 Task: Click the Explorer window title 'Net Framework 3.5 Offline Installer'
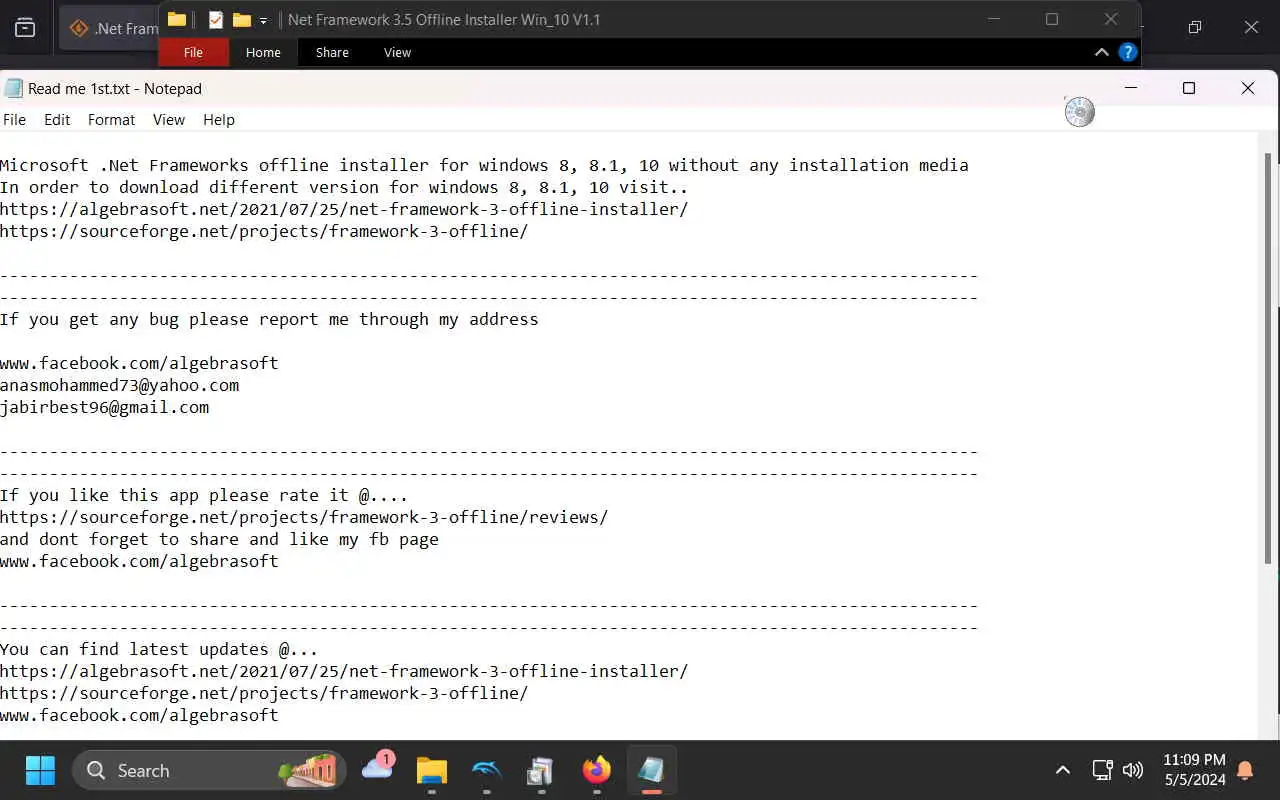[444, 20]
